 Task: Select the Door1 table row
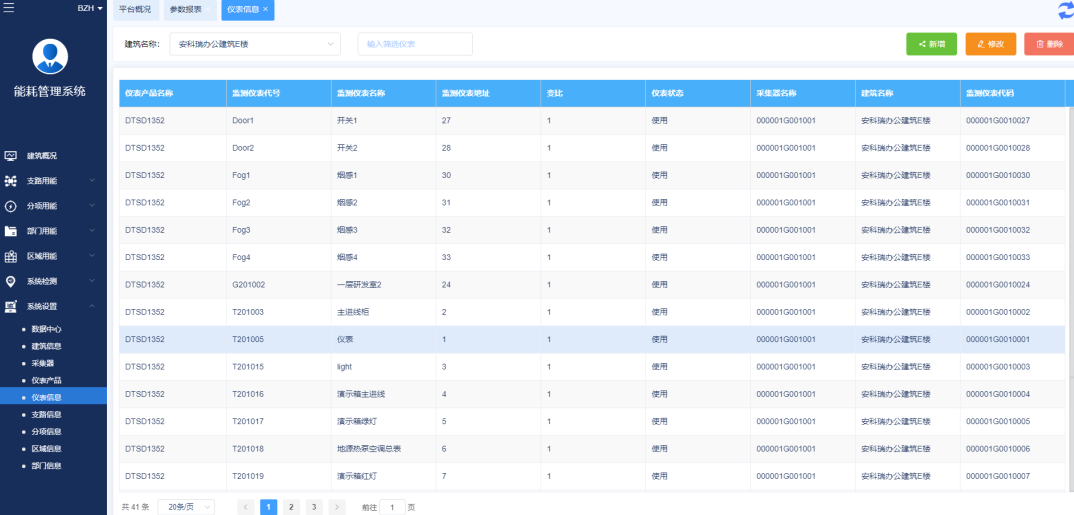592,121
